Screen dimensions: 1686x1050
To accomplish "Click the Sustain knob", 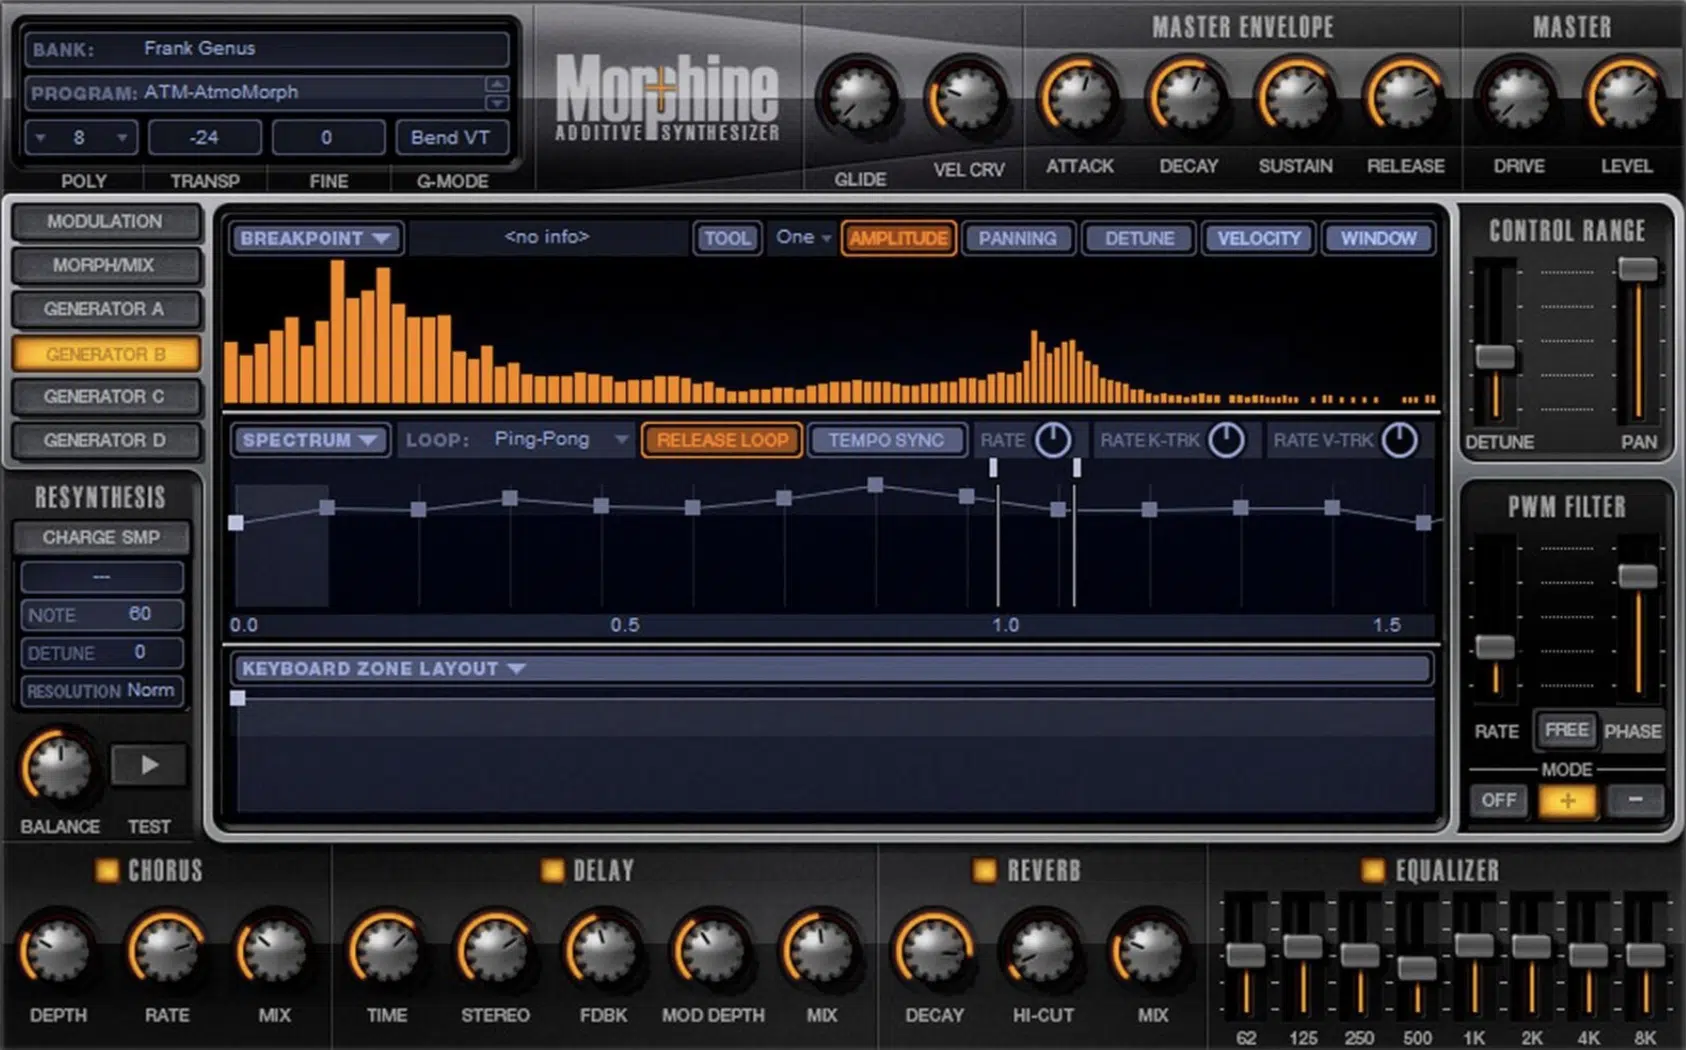I will pyautogui.click(x=1295, y=98).
